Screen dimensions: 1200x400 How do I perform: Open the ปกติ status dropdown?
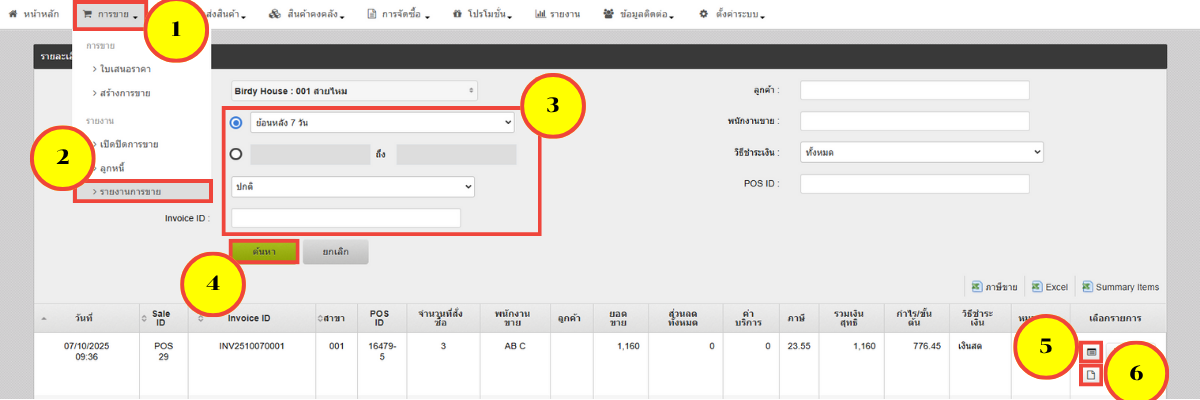point(353,187)
